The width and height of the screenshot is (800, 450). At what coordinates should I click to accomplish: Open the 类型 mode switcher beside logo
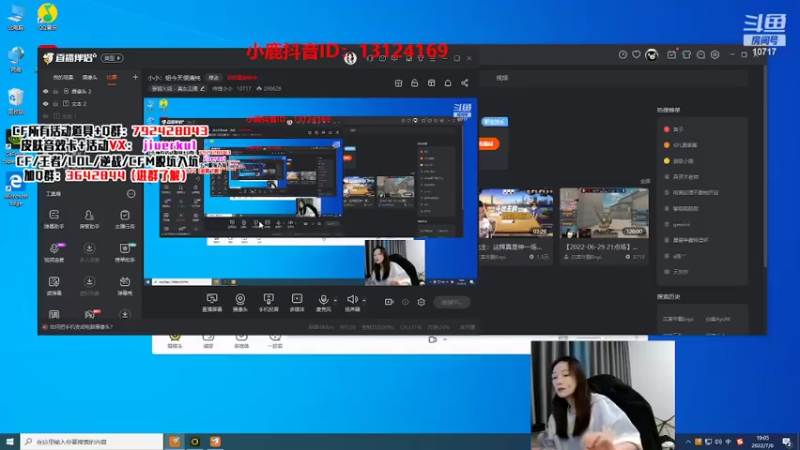tap(112, 58)
